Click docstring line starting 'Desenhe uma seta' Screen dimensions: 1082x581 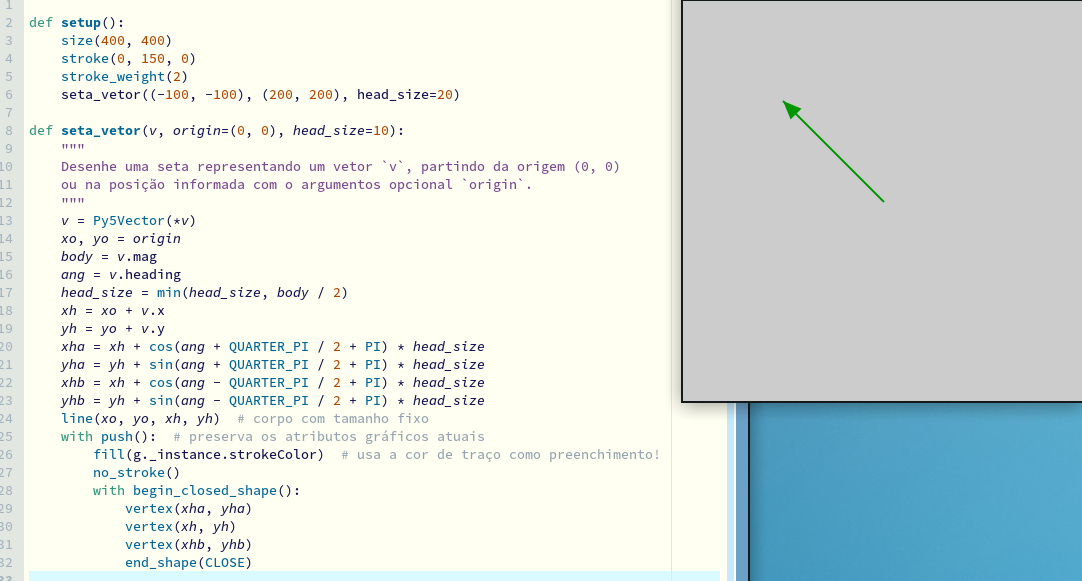tap(340, 166)
